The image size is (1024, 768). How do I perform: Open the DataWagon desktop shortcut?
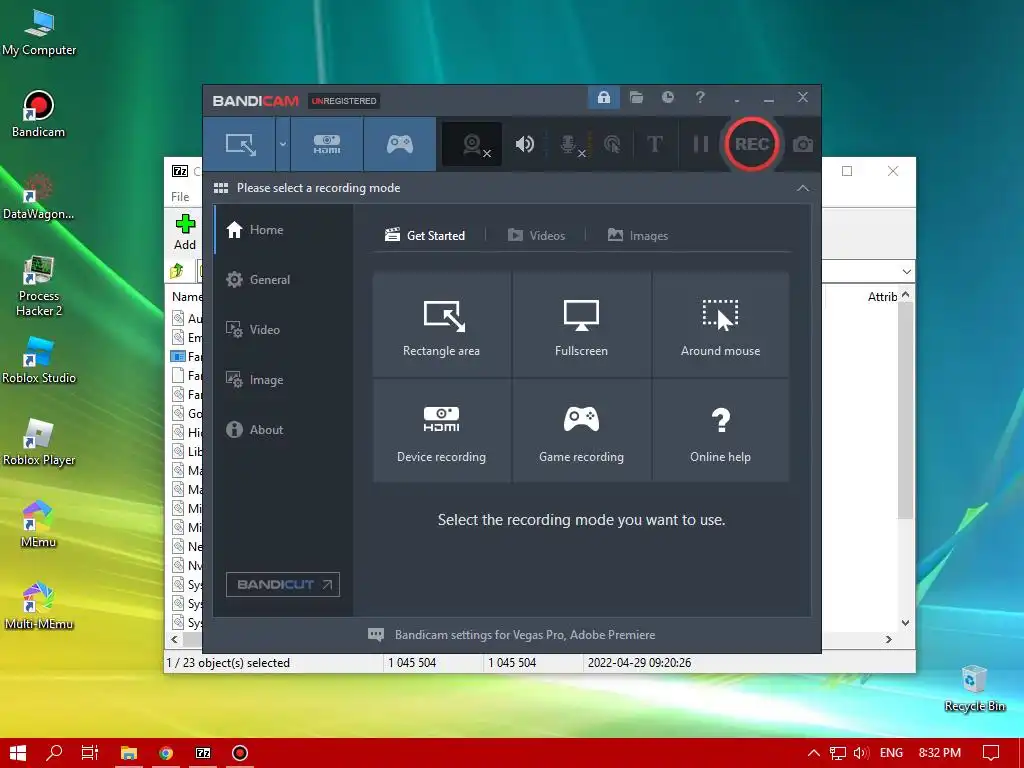point(39,197)
